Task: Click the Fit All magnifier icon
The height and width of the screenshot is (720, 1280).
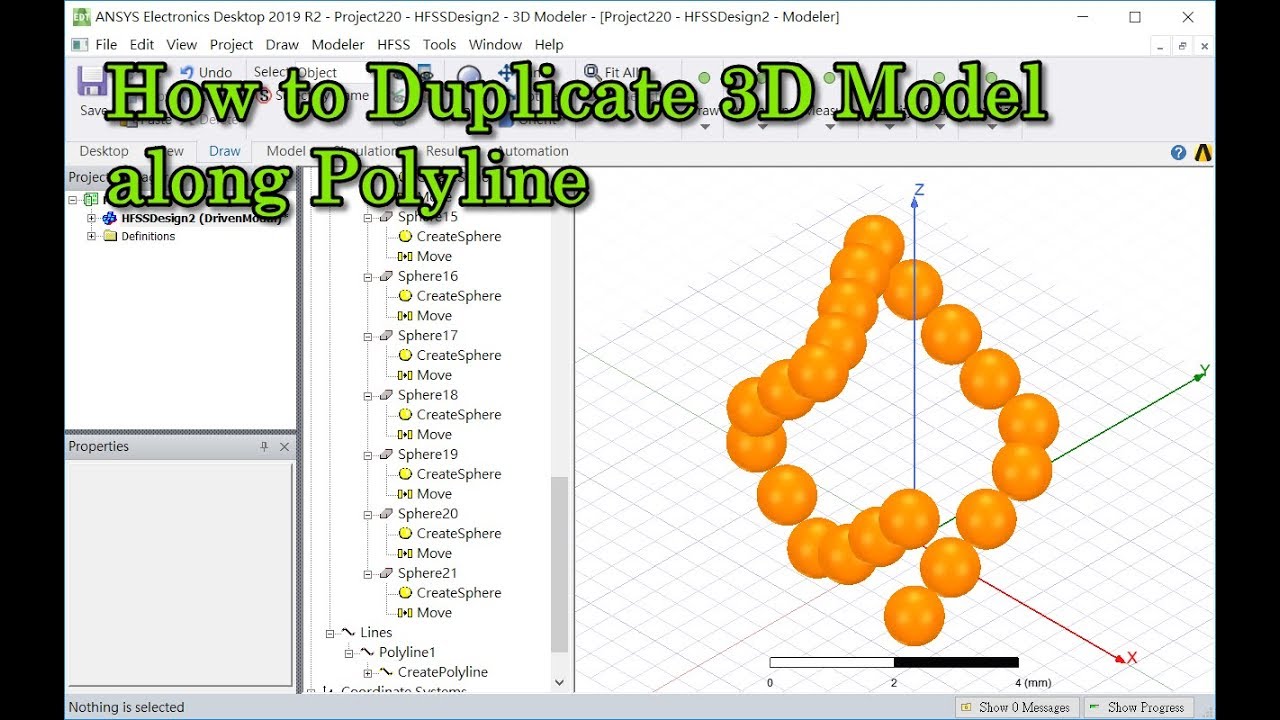Action: pos(591,72)
